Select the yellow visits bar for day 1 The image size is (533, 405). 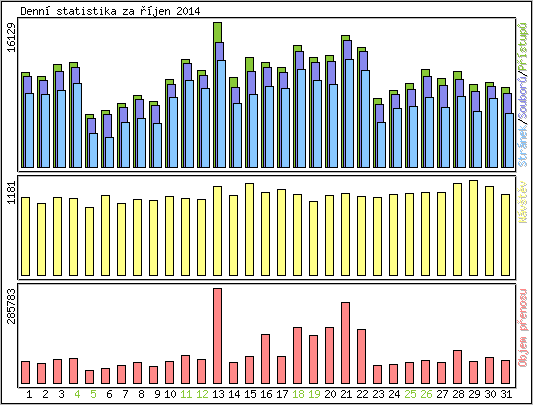(x=25, y=237)
